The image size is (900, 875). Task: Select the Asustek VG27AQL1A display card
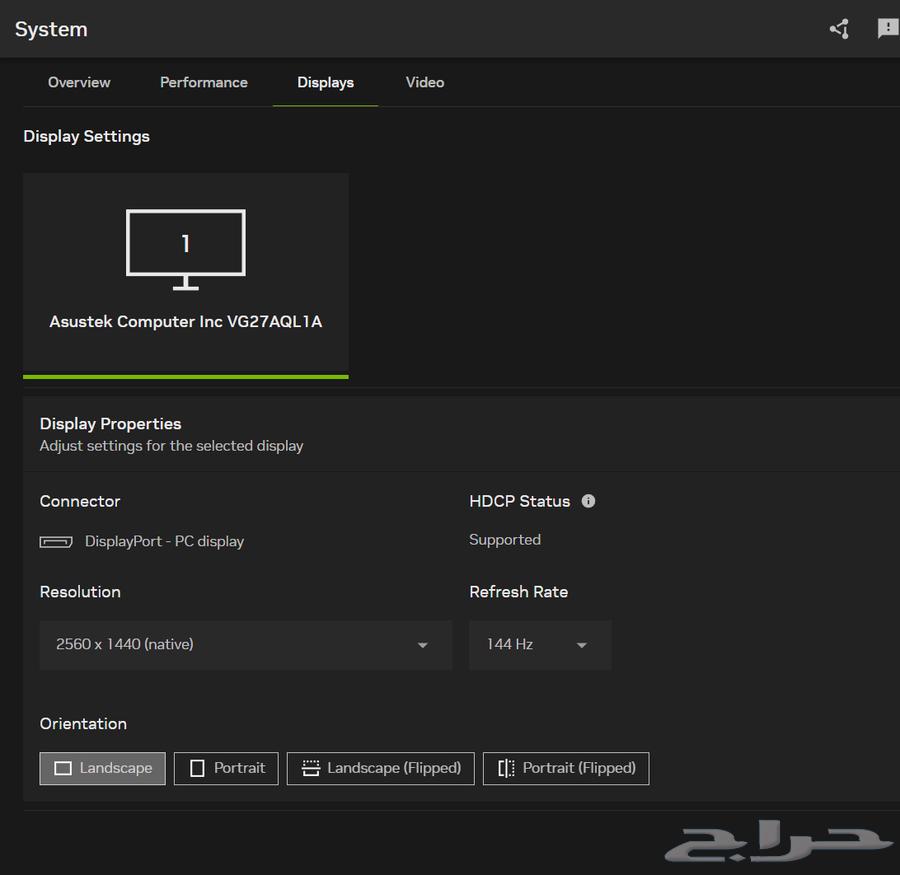tap(186, 276)
